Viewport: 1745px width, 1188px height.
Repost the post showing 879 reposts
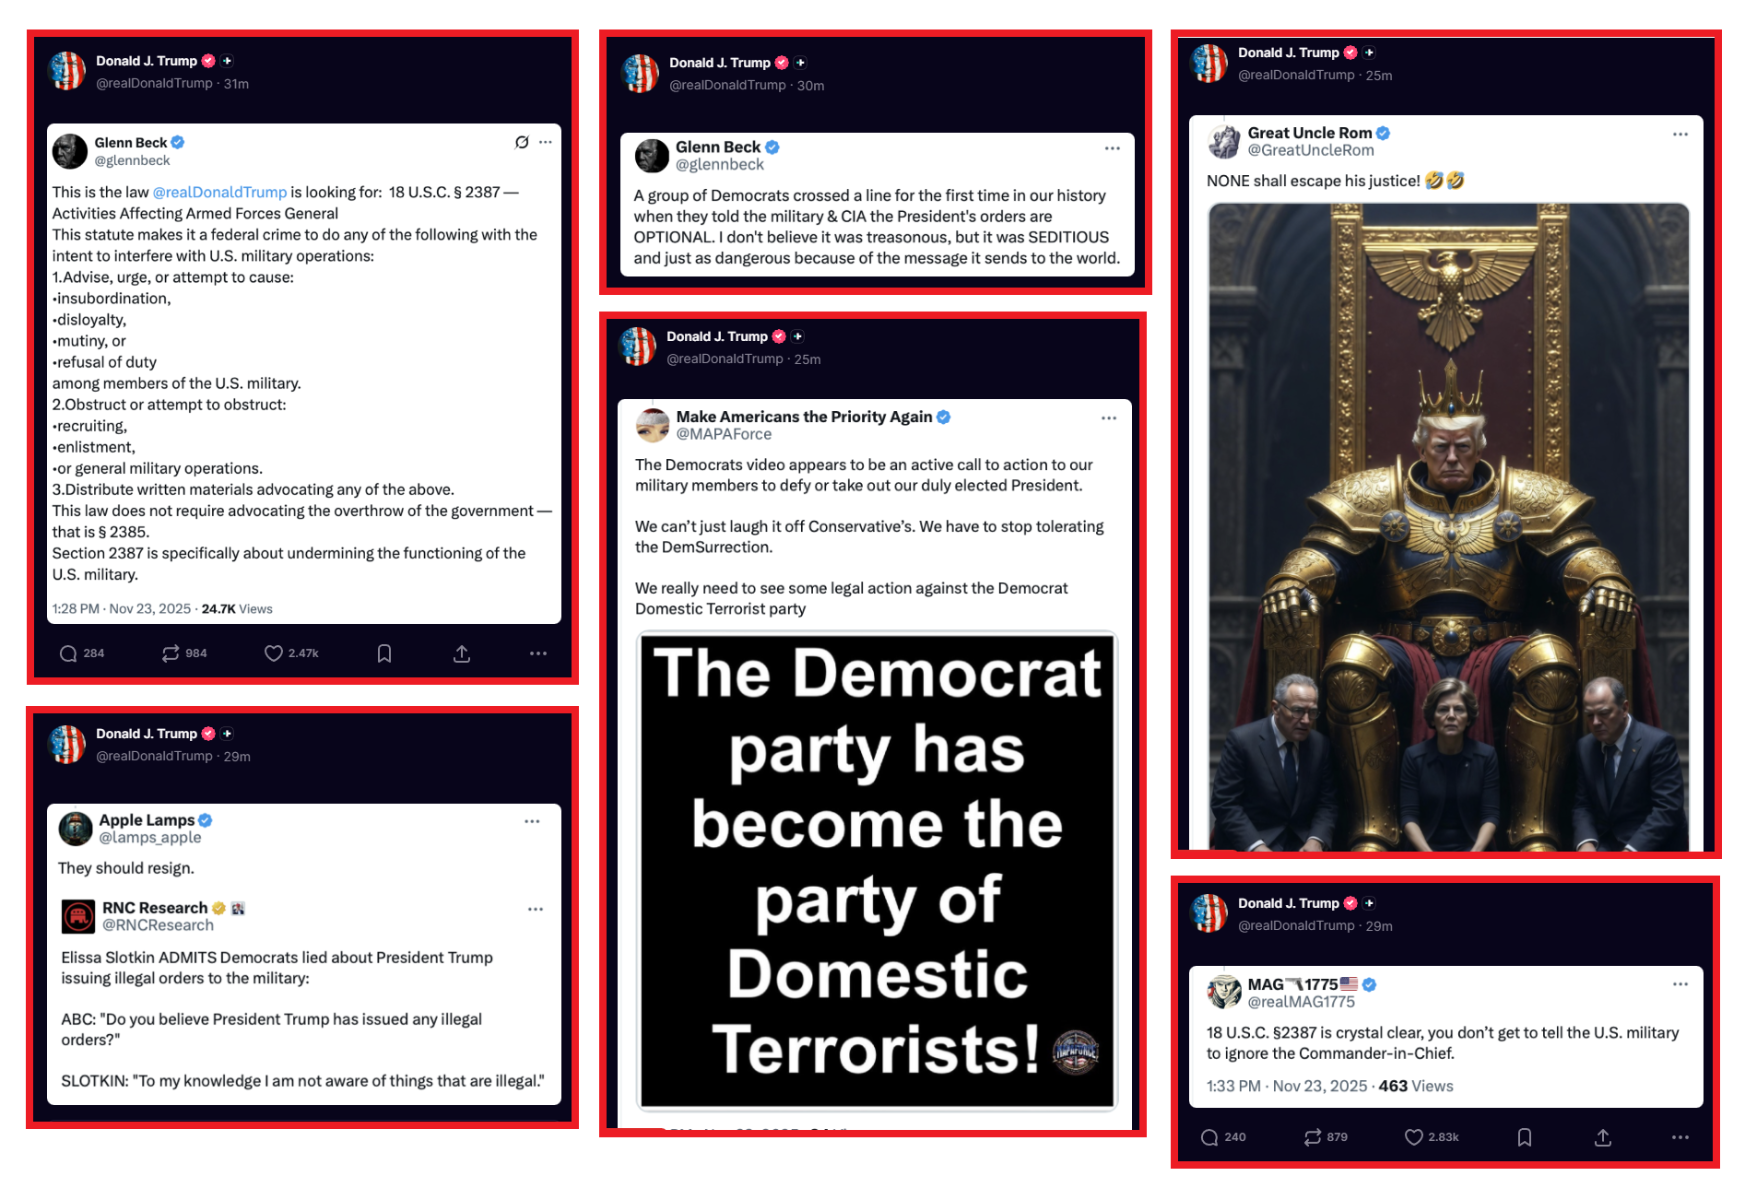(x=1312, y=1137)
